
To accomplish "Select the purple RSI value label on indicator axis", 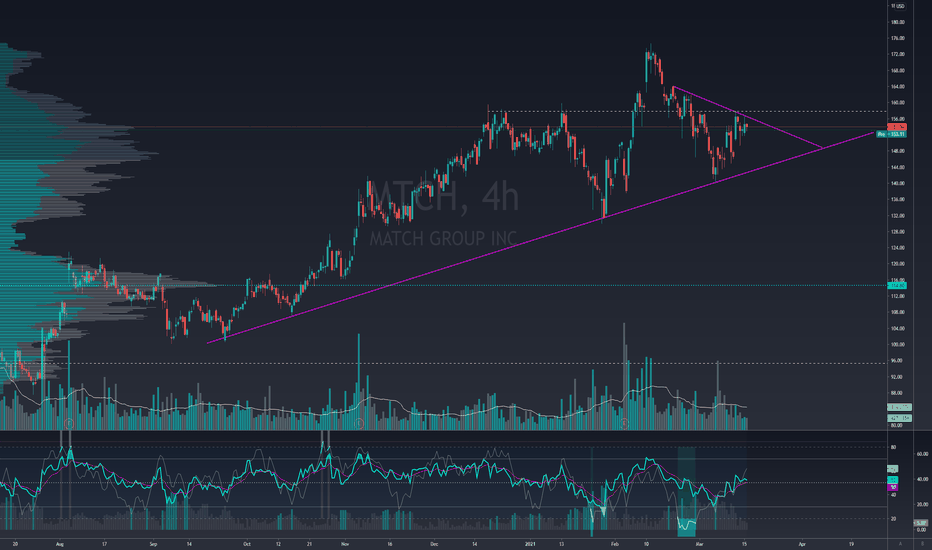I will 892,487.
